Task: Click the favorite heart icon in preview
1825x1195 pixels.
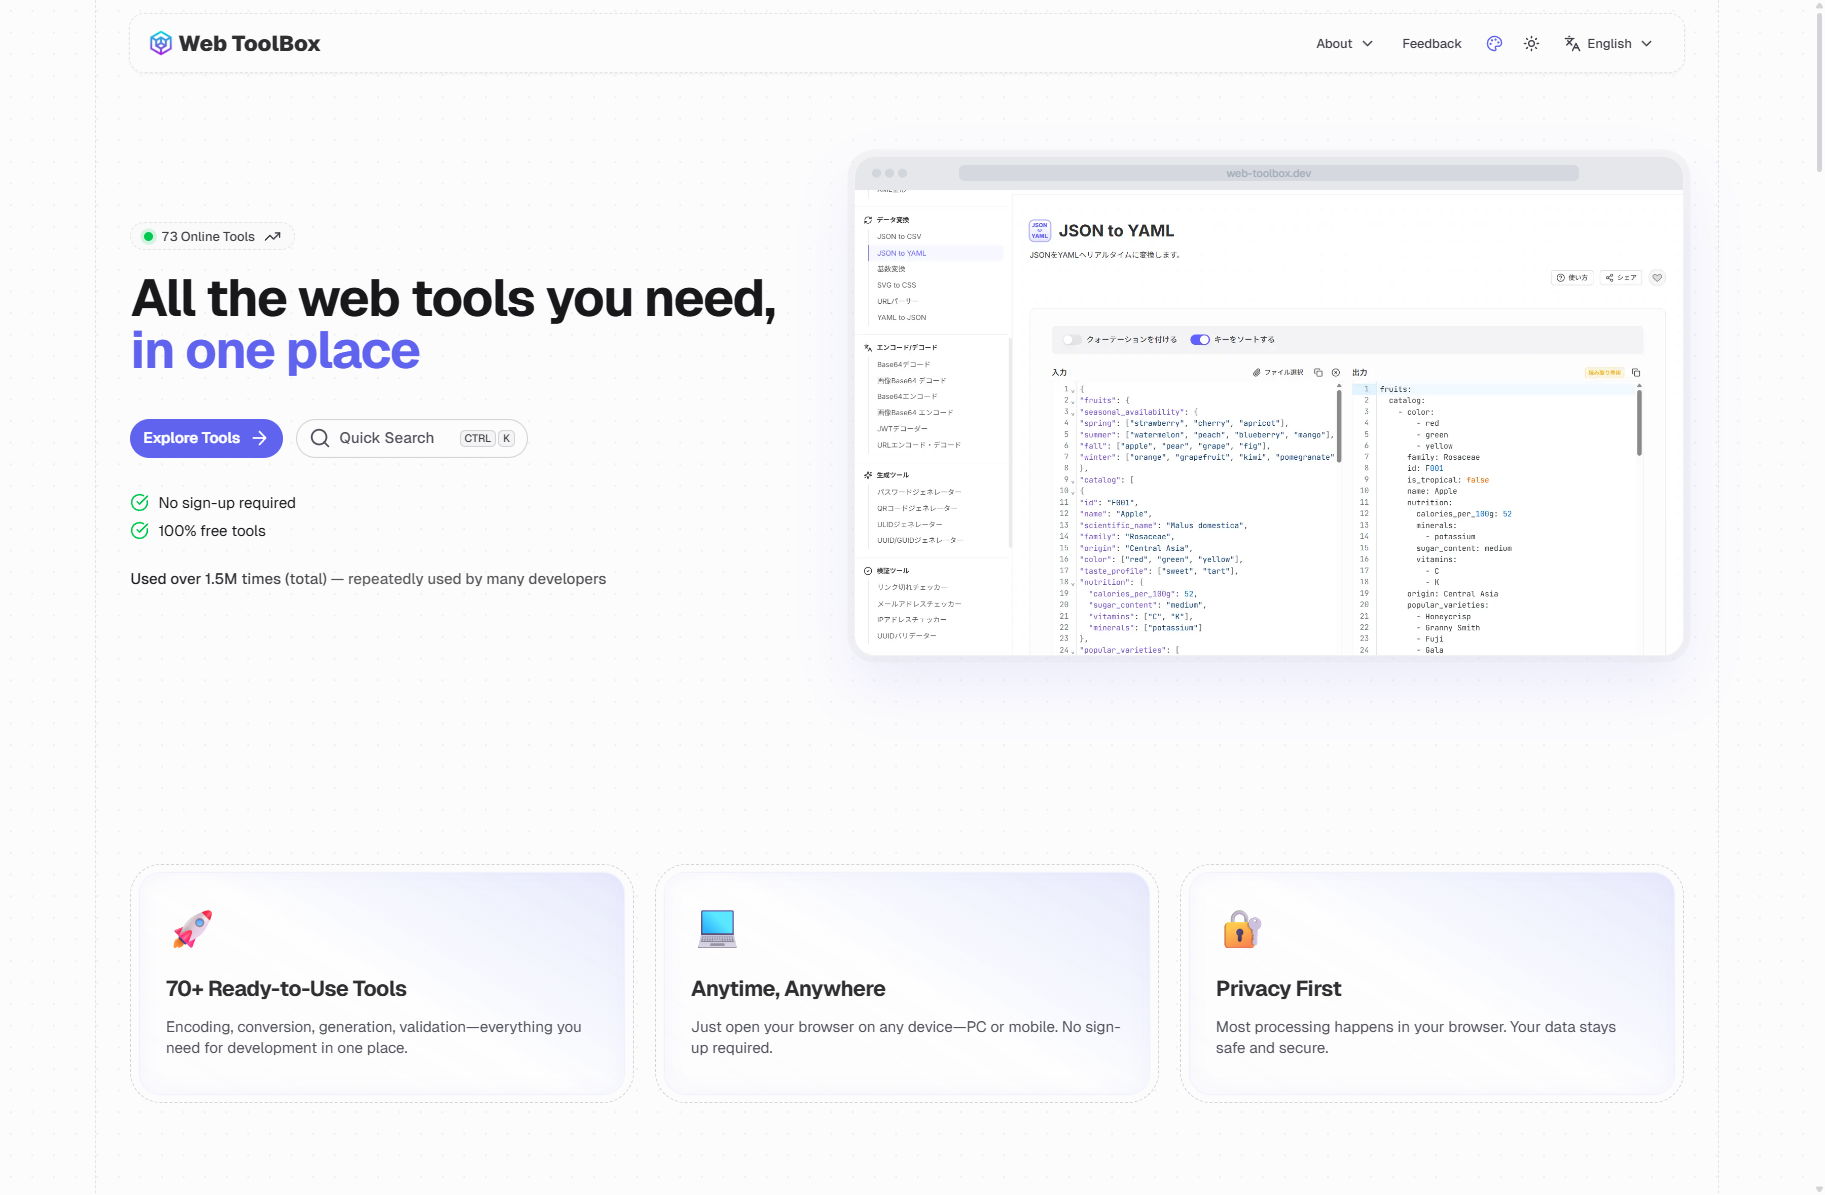Action: (x=1657, y=278)
